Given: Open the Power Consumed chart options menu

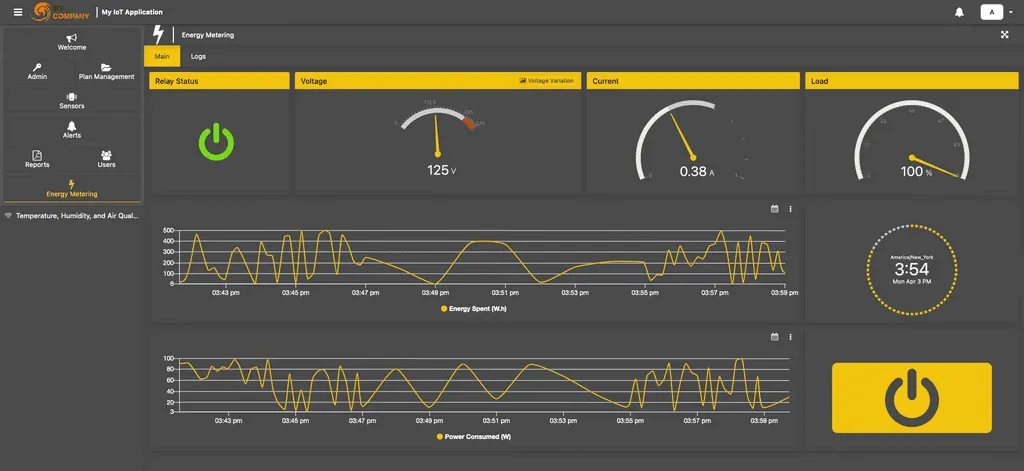Looking at the screenshot, I should pyautogui.click(x=790, y=337).
